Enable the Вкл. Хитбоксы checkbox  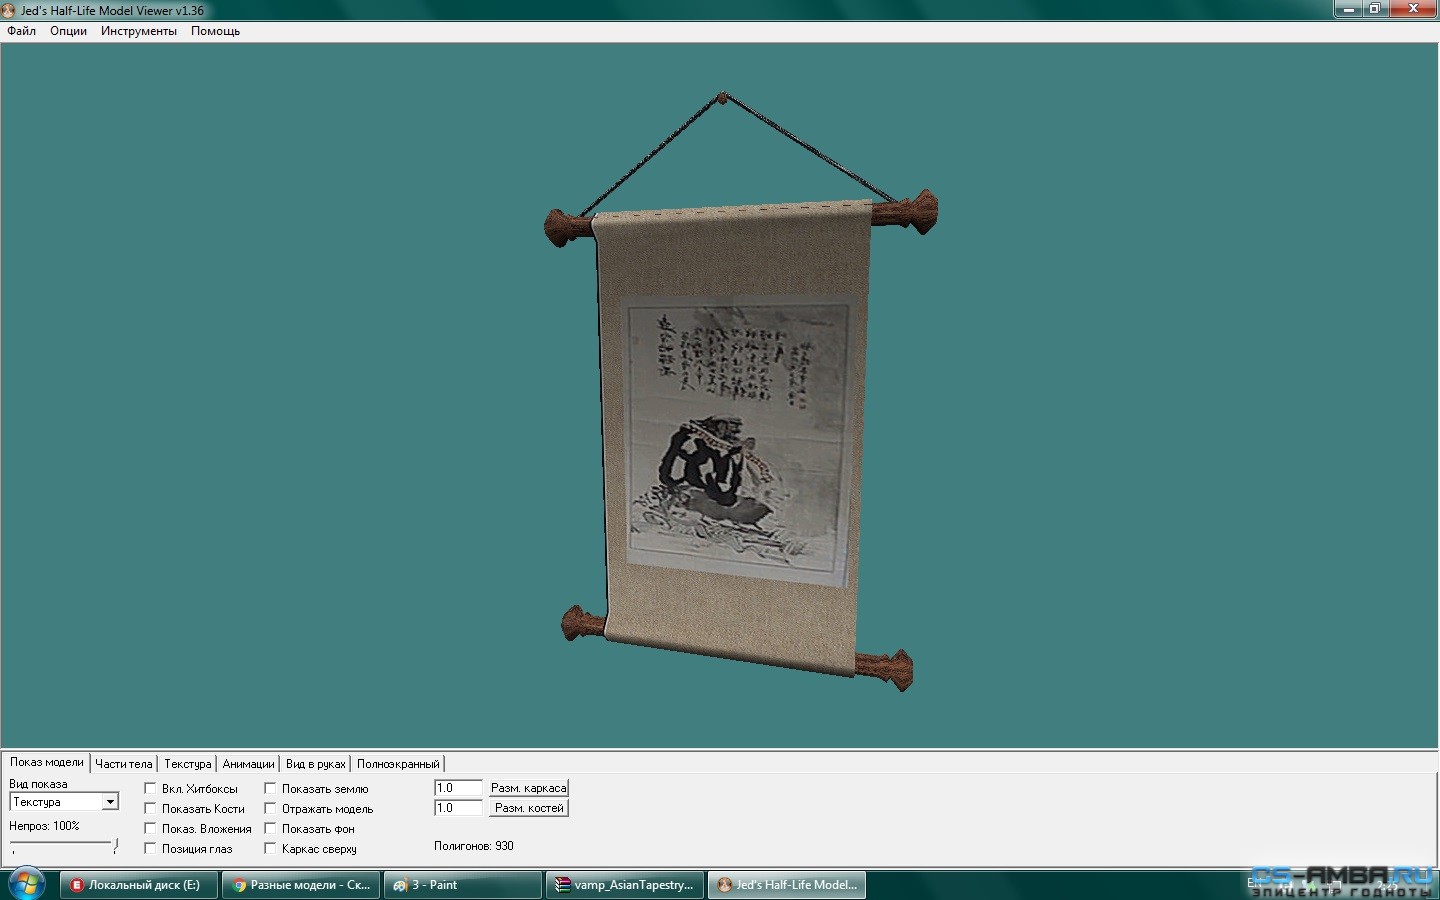[150, 789]
